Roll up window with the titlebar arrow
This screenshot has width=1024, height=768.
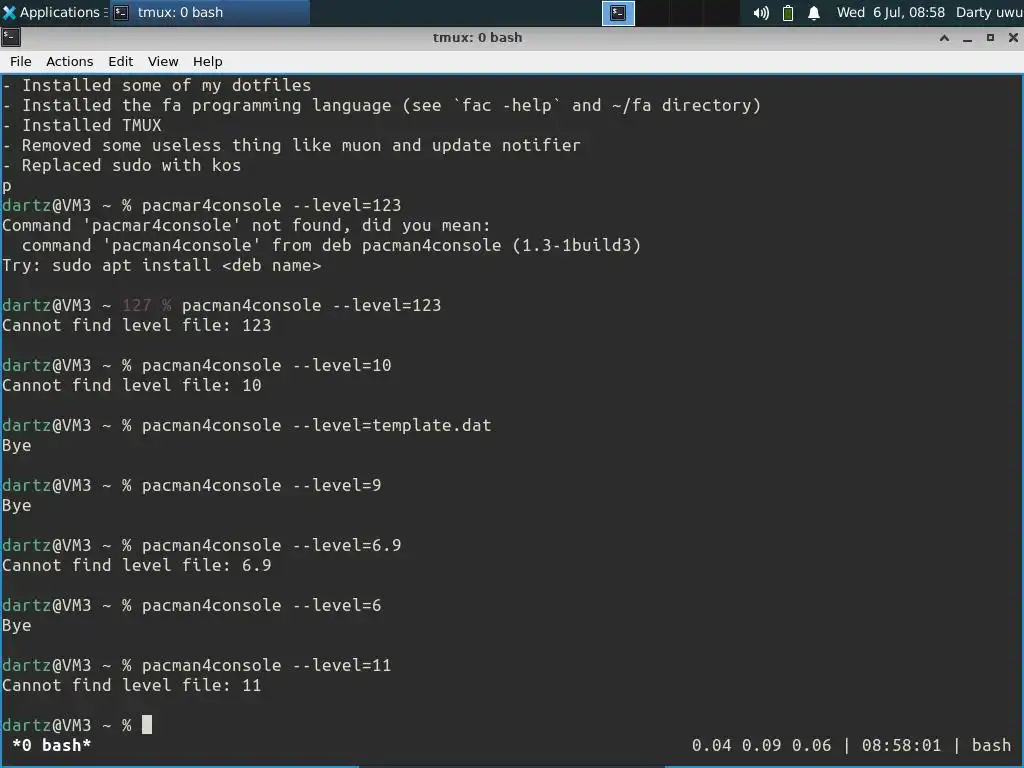click(944, 38)
